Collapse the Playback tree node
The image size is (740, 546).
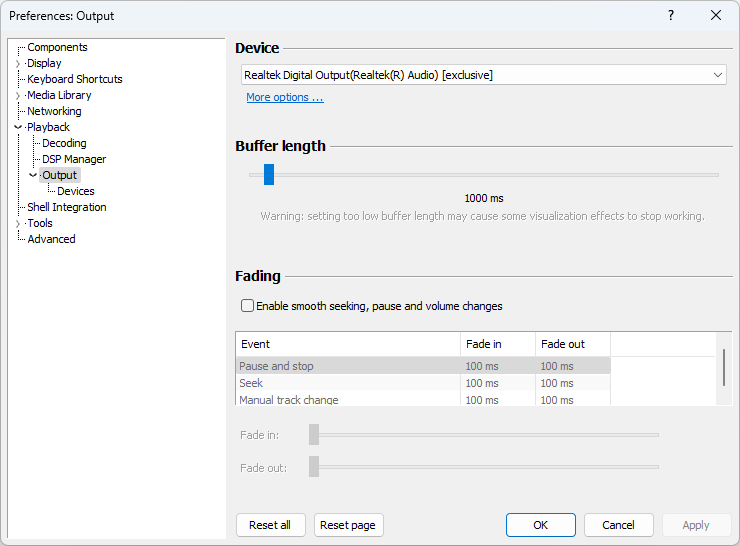(18, 128)
